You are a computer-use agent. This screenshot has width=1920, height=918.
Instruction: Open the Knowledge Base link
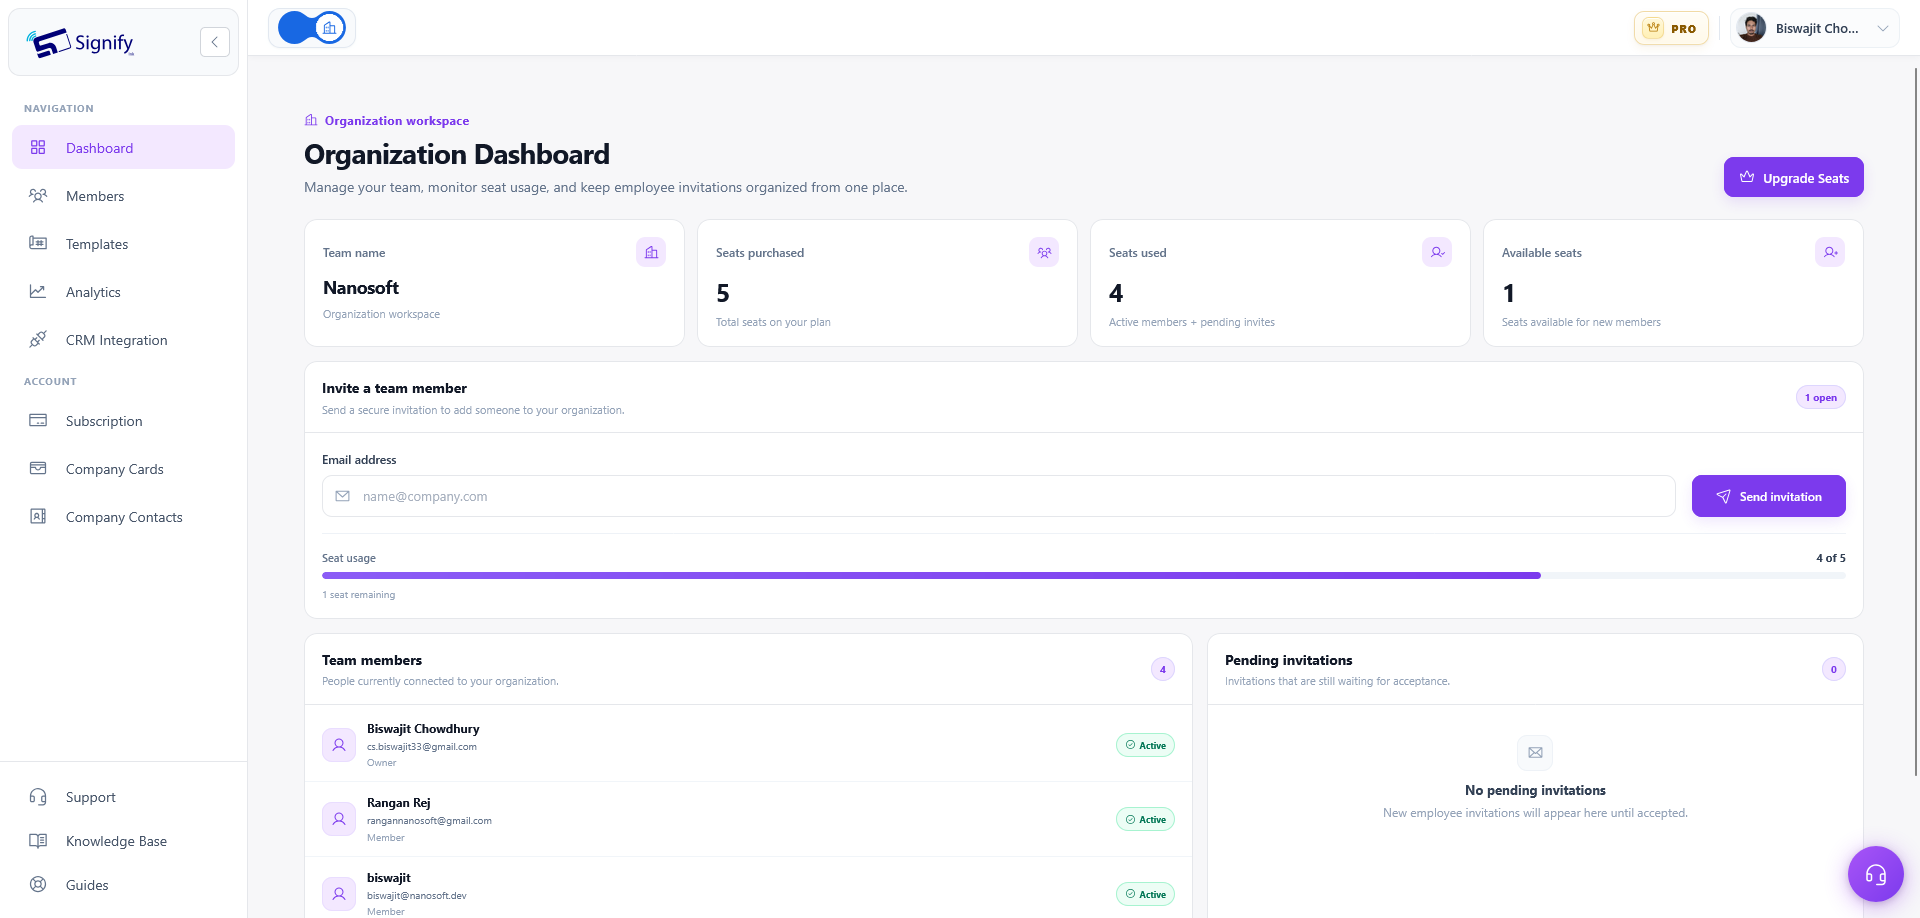pos(123,841)
